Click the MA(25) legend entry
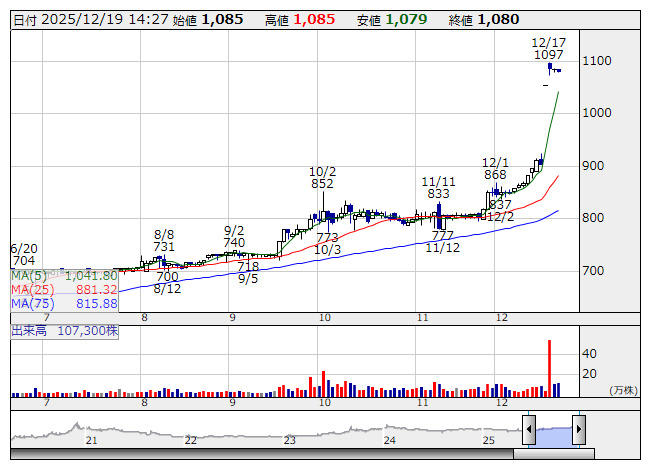Image resolution: width=653 pixels, height=470 pixels. click(x=64, y=289)
